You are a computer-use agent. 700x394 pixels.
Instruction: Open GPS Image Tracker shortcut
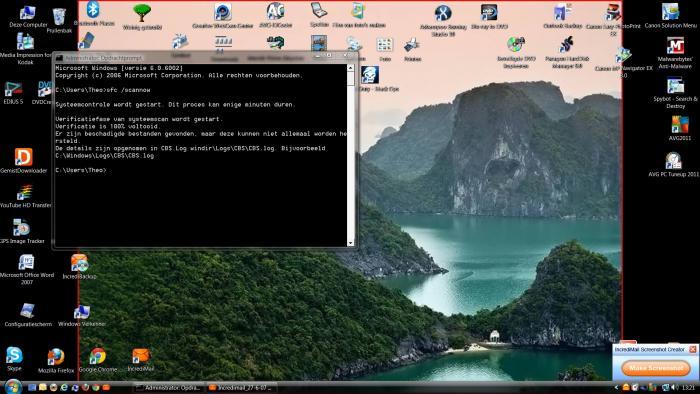click(x=21, y=231)
